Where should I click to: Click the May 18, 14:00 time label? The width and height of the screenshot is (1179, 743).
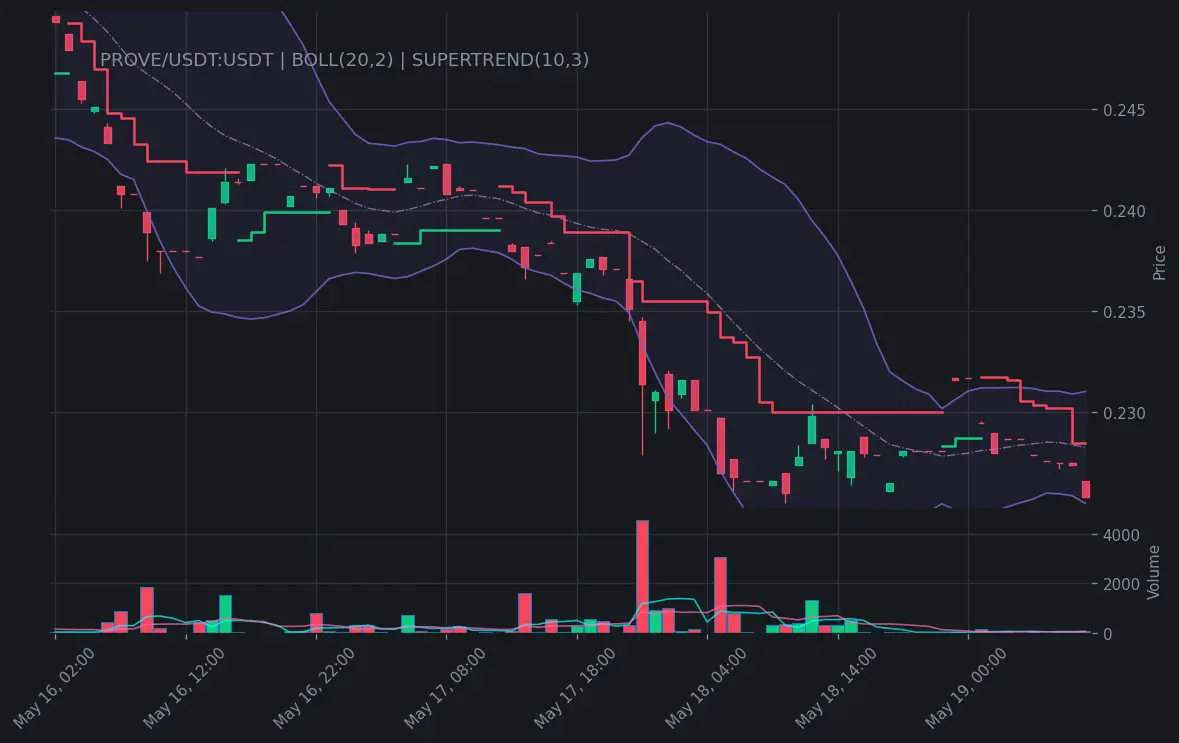click(836, 687)
